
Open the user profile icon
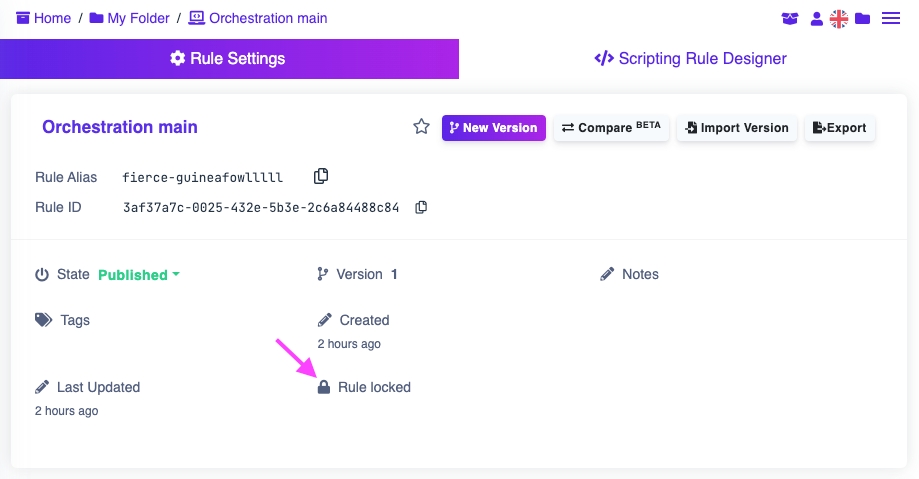click(816, 18)
